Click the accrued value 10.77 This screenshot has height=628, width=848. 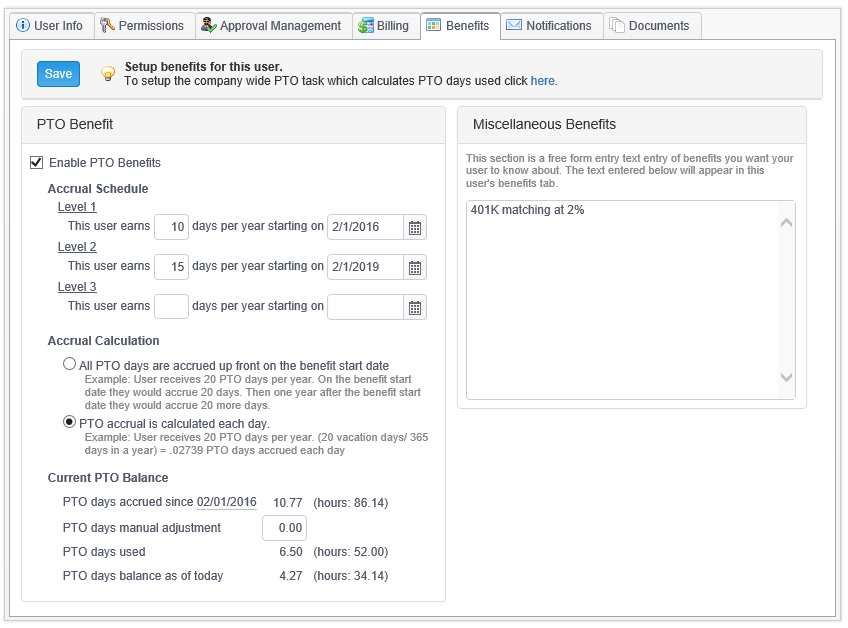pyautogui.click(x=288, y=503)
